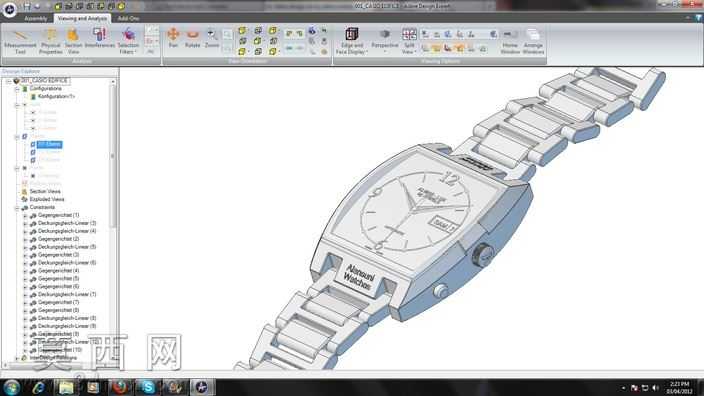This screenshot has height=396, width=704.
Task: Select Gegengerichtet (8) constraint
Action: click(x=58, y=310)
